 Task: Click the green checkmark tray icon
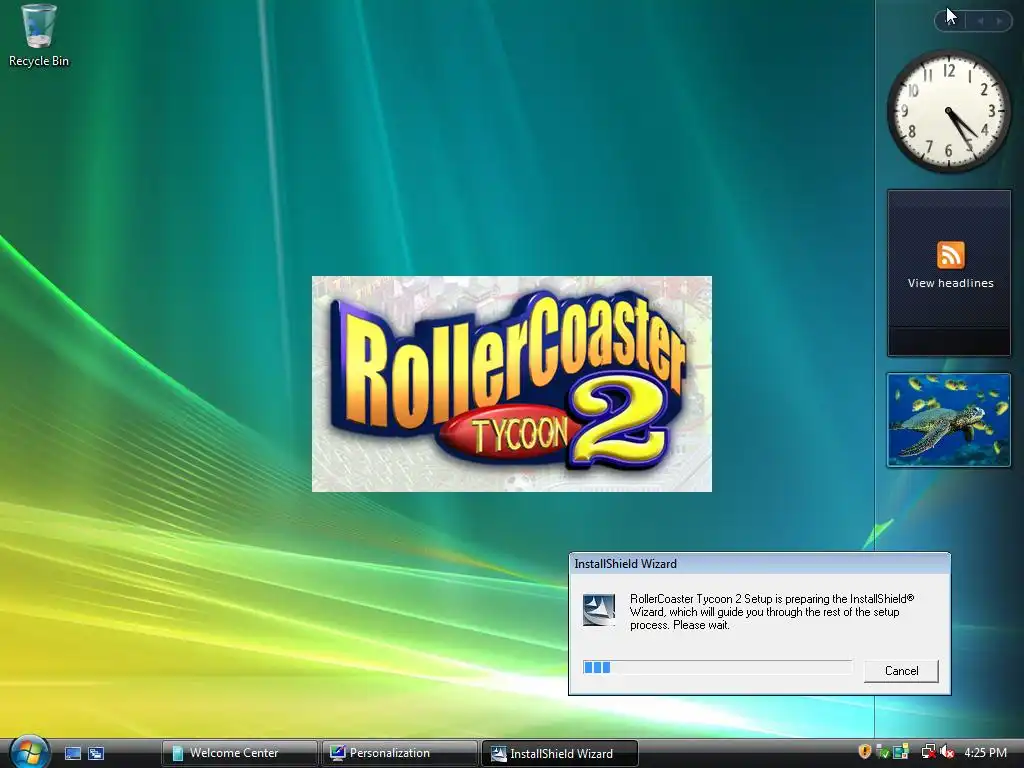[x=882, y=752]
